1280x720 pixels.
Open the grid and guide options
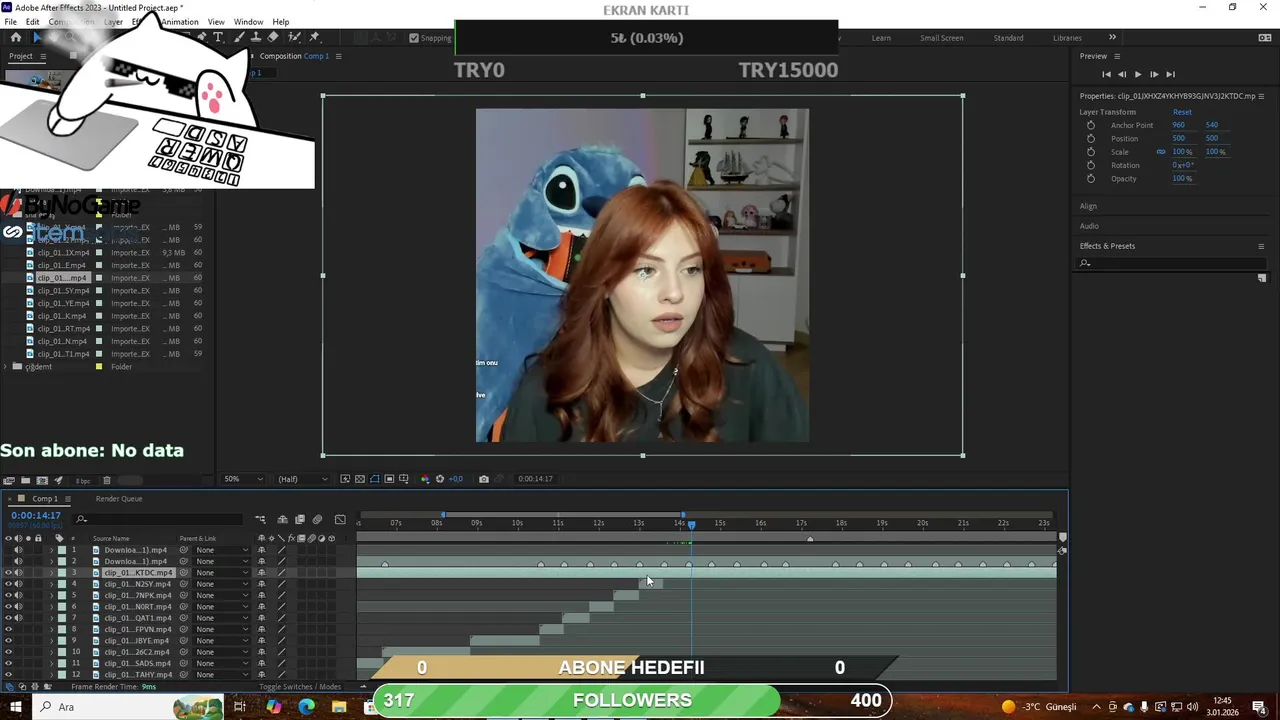tap(404, 479)
